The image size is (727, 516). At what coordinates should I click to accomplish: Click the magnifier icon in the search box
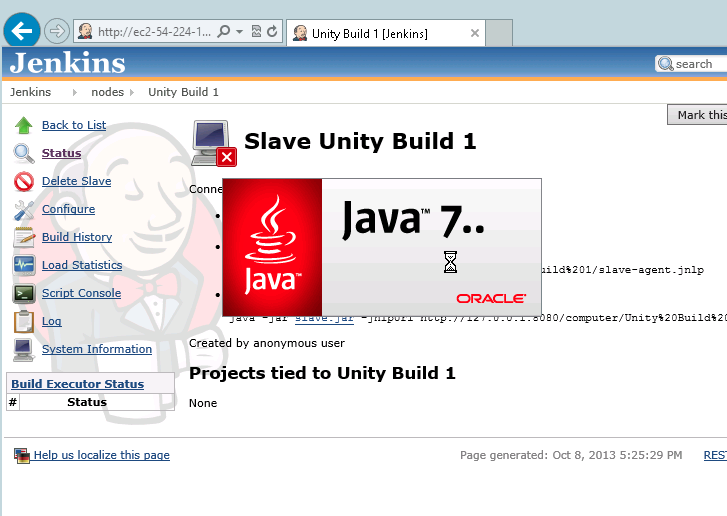[x=665, y=64]
